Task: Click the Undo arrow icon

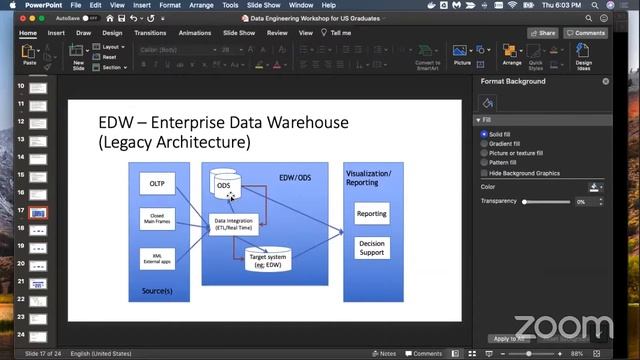Action: pyautogui.click(x=133, y=18)
